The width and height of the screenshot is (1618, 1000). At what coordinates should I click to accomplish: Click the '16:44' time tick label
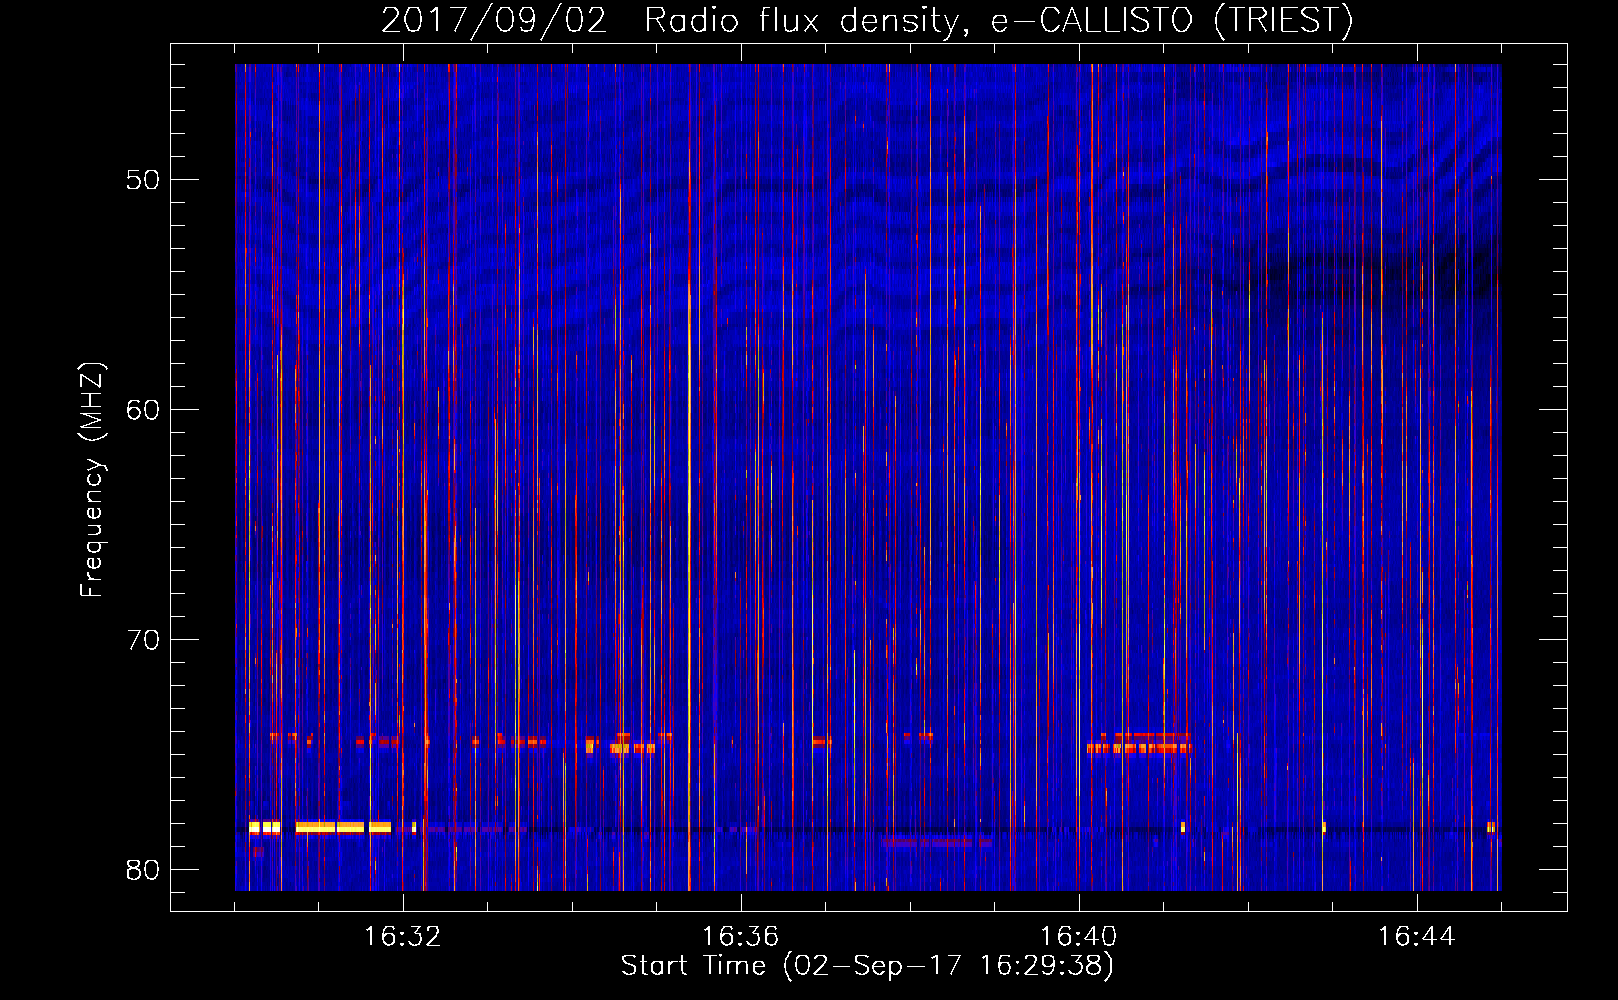[x=1416, y=937]
